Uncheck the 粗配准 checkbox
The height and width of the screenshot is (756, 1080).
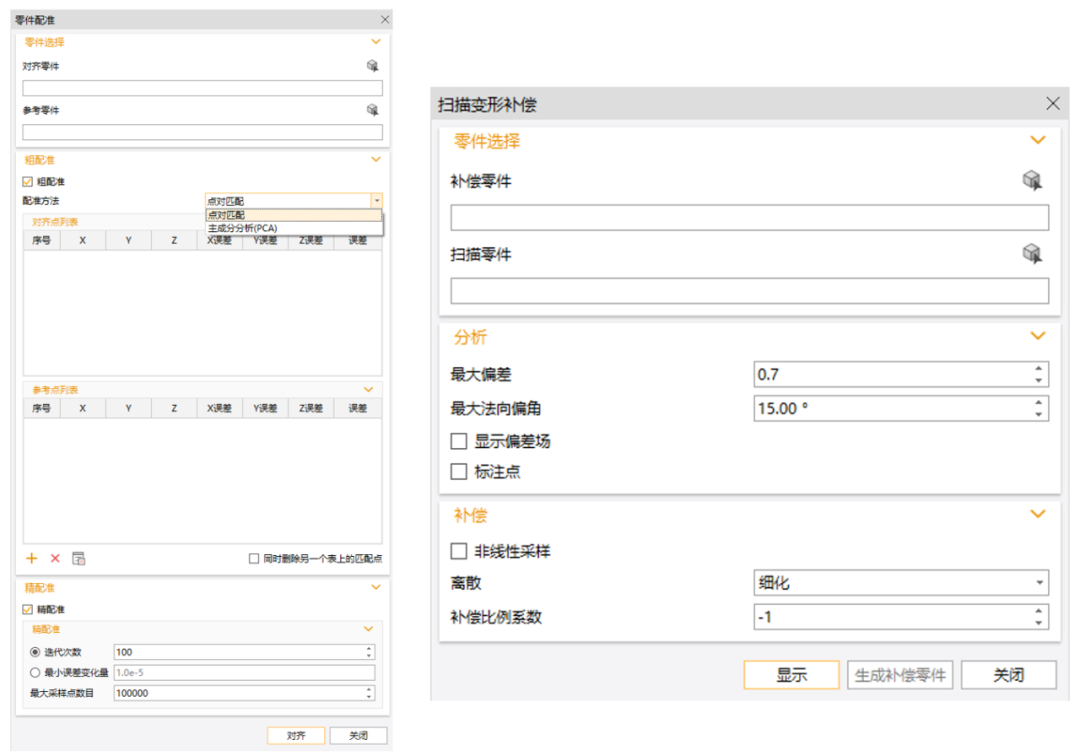(28, 182)
